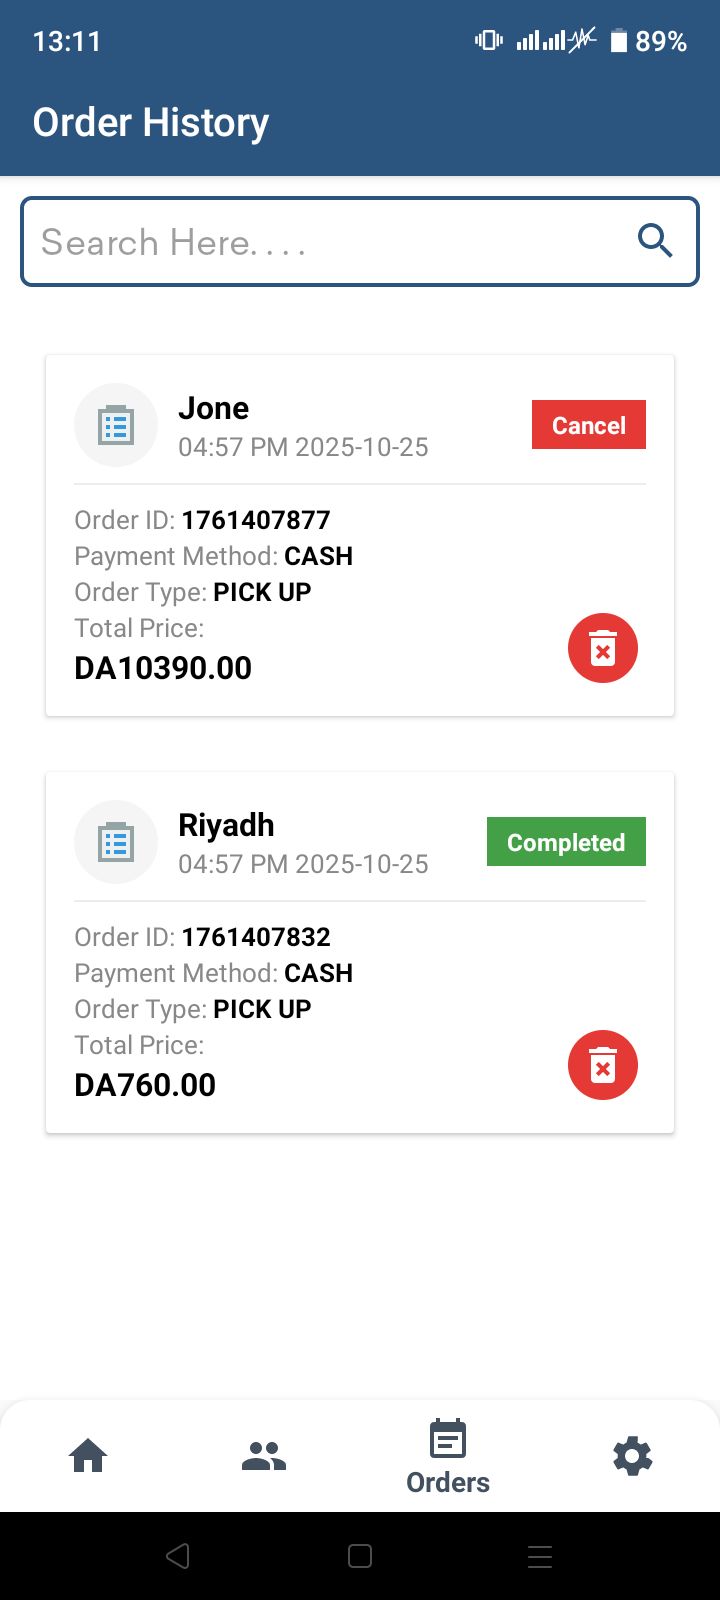Open the customers people icon tab
This screenshot has height=1600, width=720.
pos(264,1456)
